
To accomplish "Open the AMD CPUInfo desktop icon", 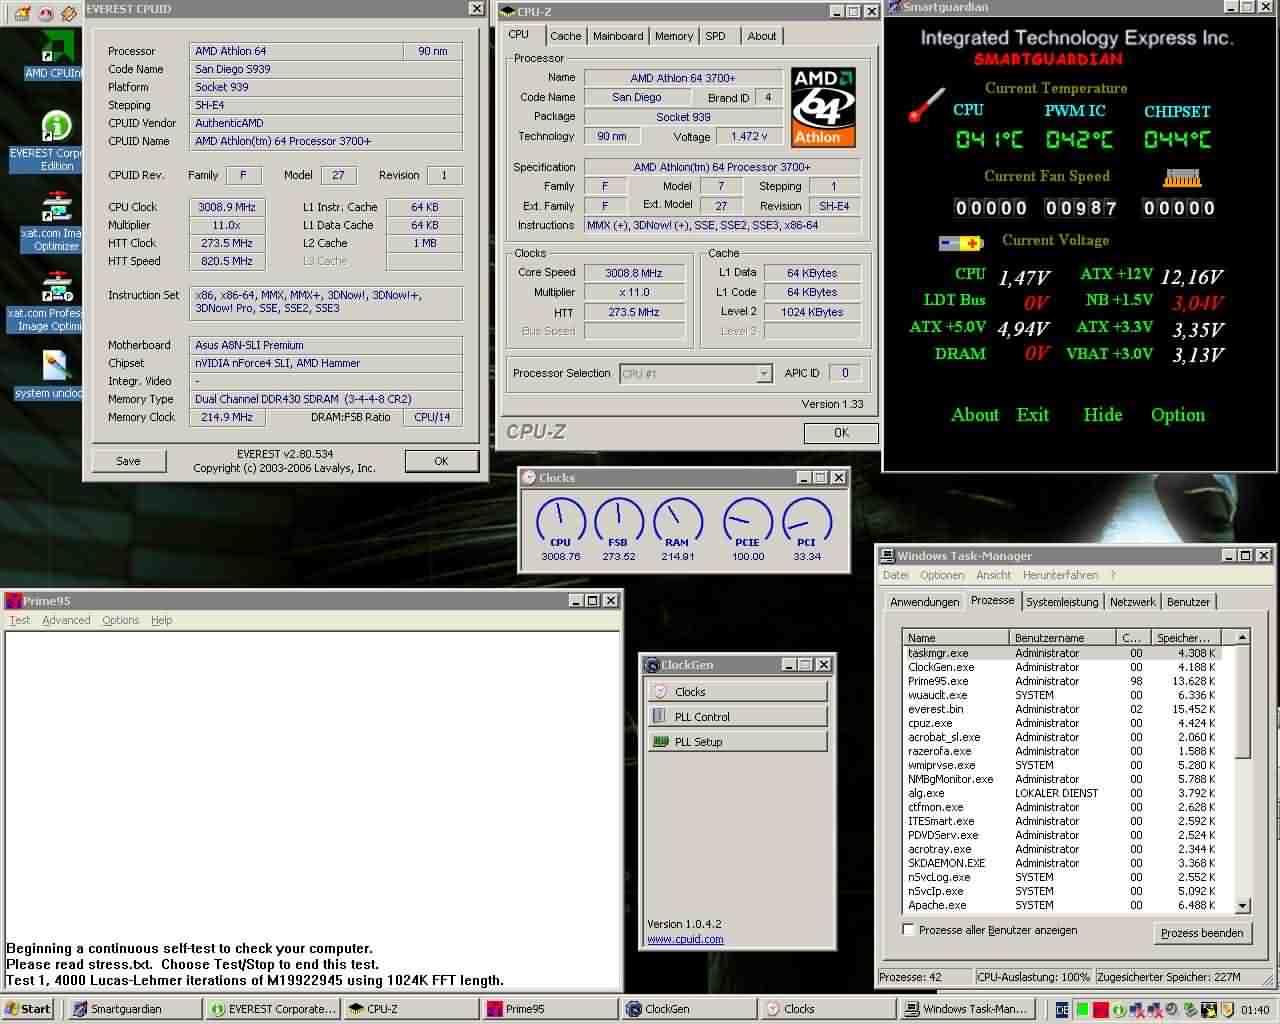I will click(56, 53).
